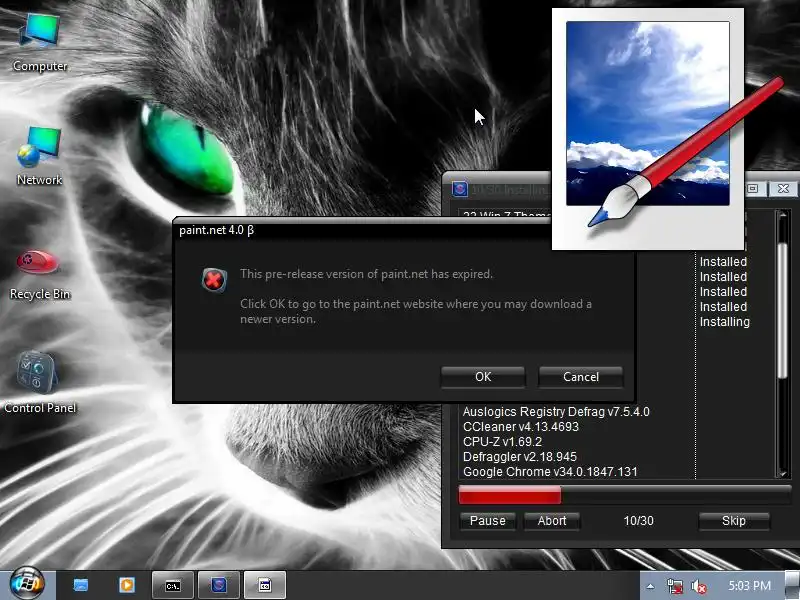The height and width of the screenshot is (600, 800).
Task: Show hidden tray icons arrow
Action: pyautogui.click(x=651, y=586)
